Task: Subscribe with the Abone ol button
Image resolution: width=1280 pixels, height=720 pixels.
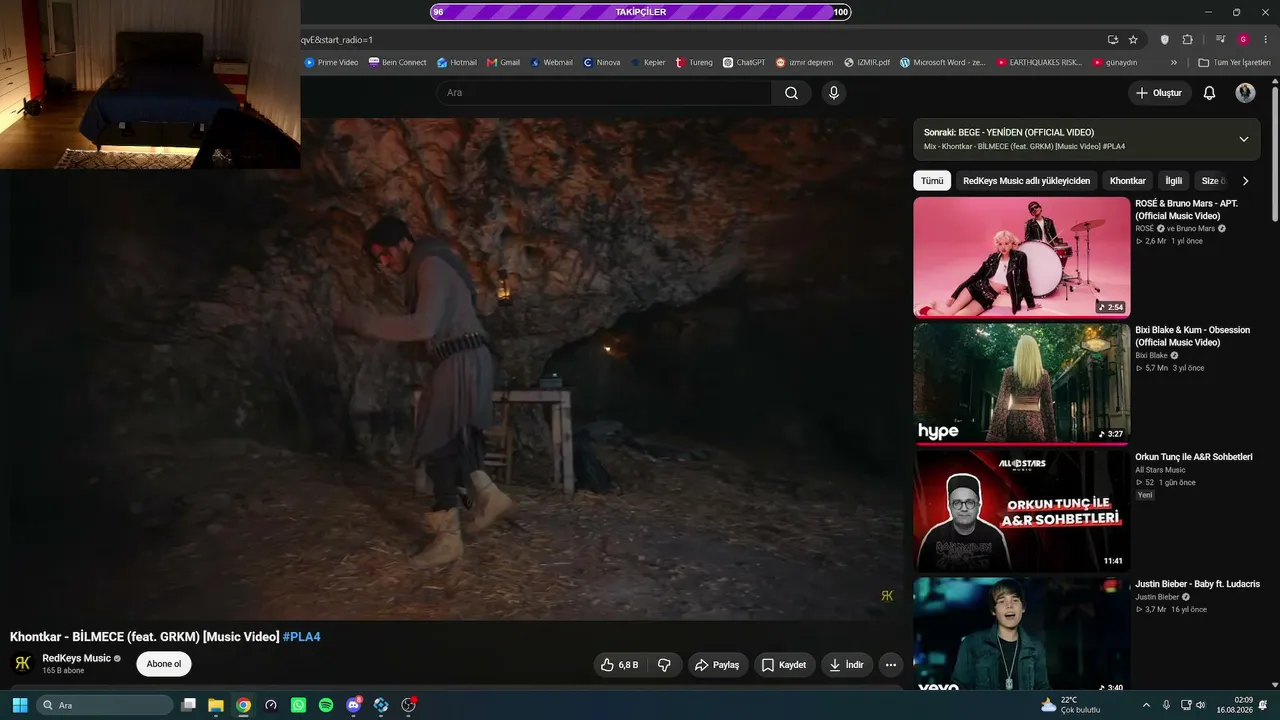Action: pyautogui.click(x=164, y=664)
